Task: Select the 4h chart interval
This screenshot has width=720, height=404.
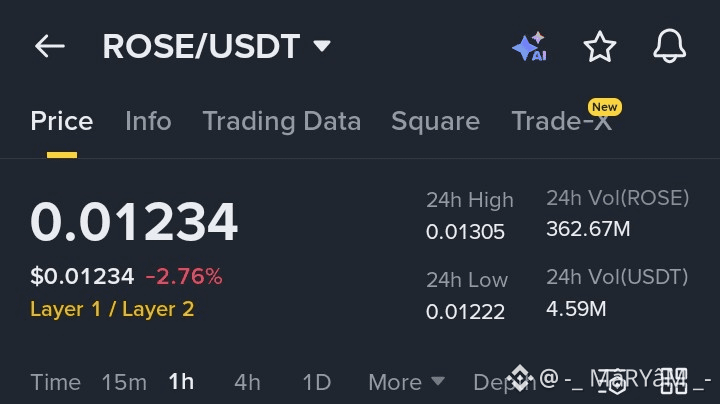Action: (x=247, y=382)
